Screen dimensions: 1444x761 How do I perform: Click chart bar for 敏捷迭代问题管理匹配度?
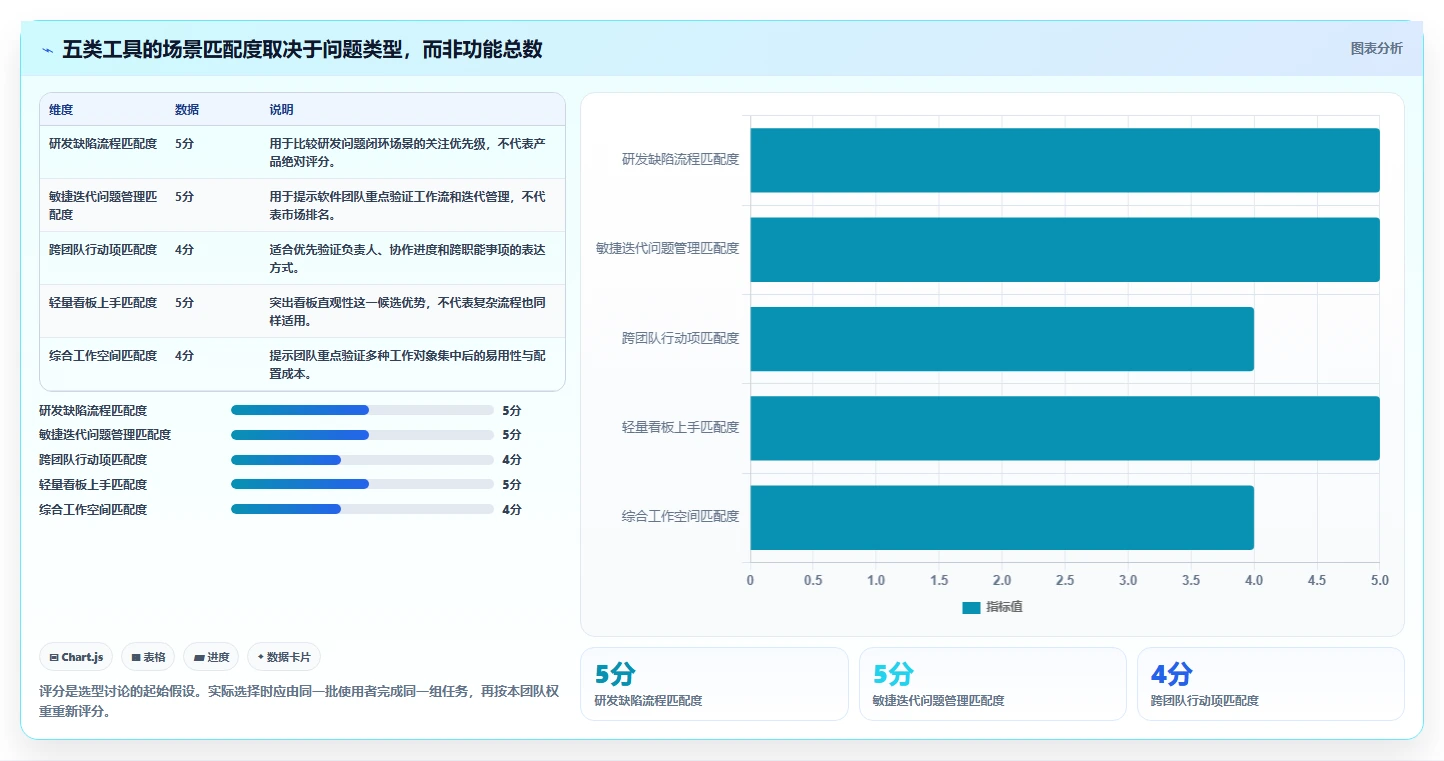(x=1065, y=249)
